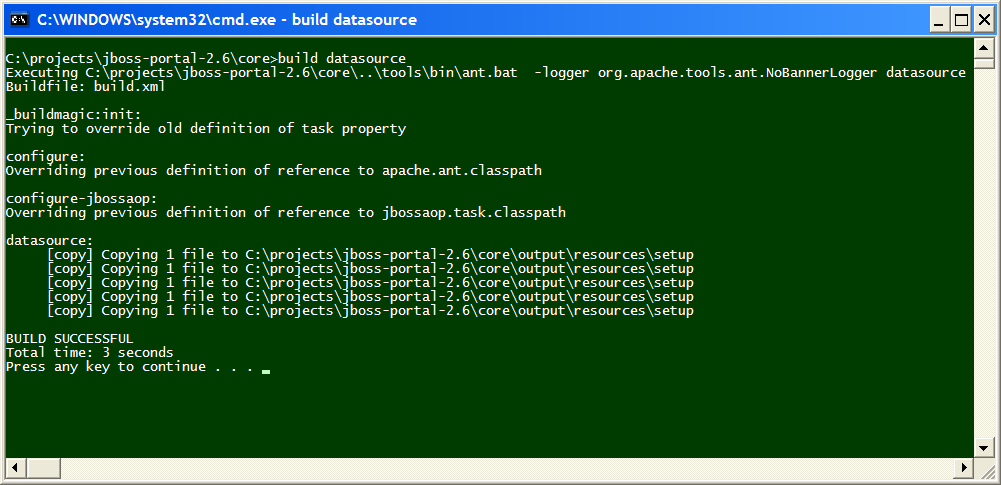Click the first [copy] output line
Viewport: 1001px width, 485px height.
pos(369,255)
